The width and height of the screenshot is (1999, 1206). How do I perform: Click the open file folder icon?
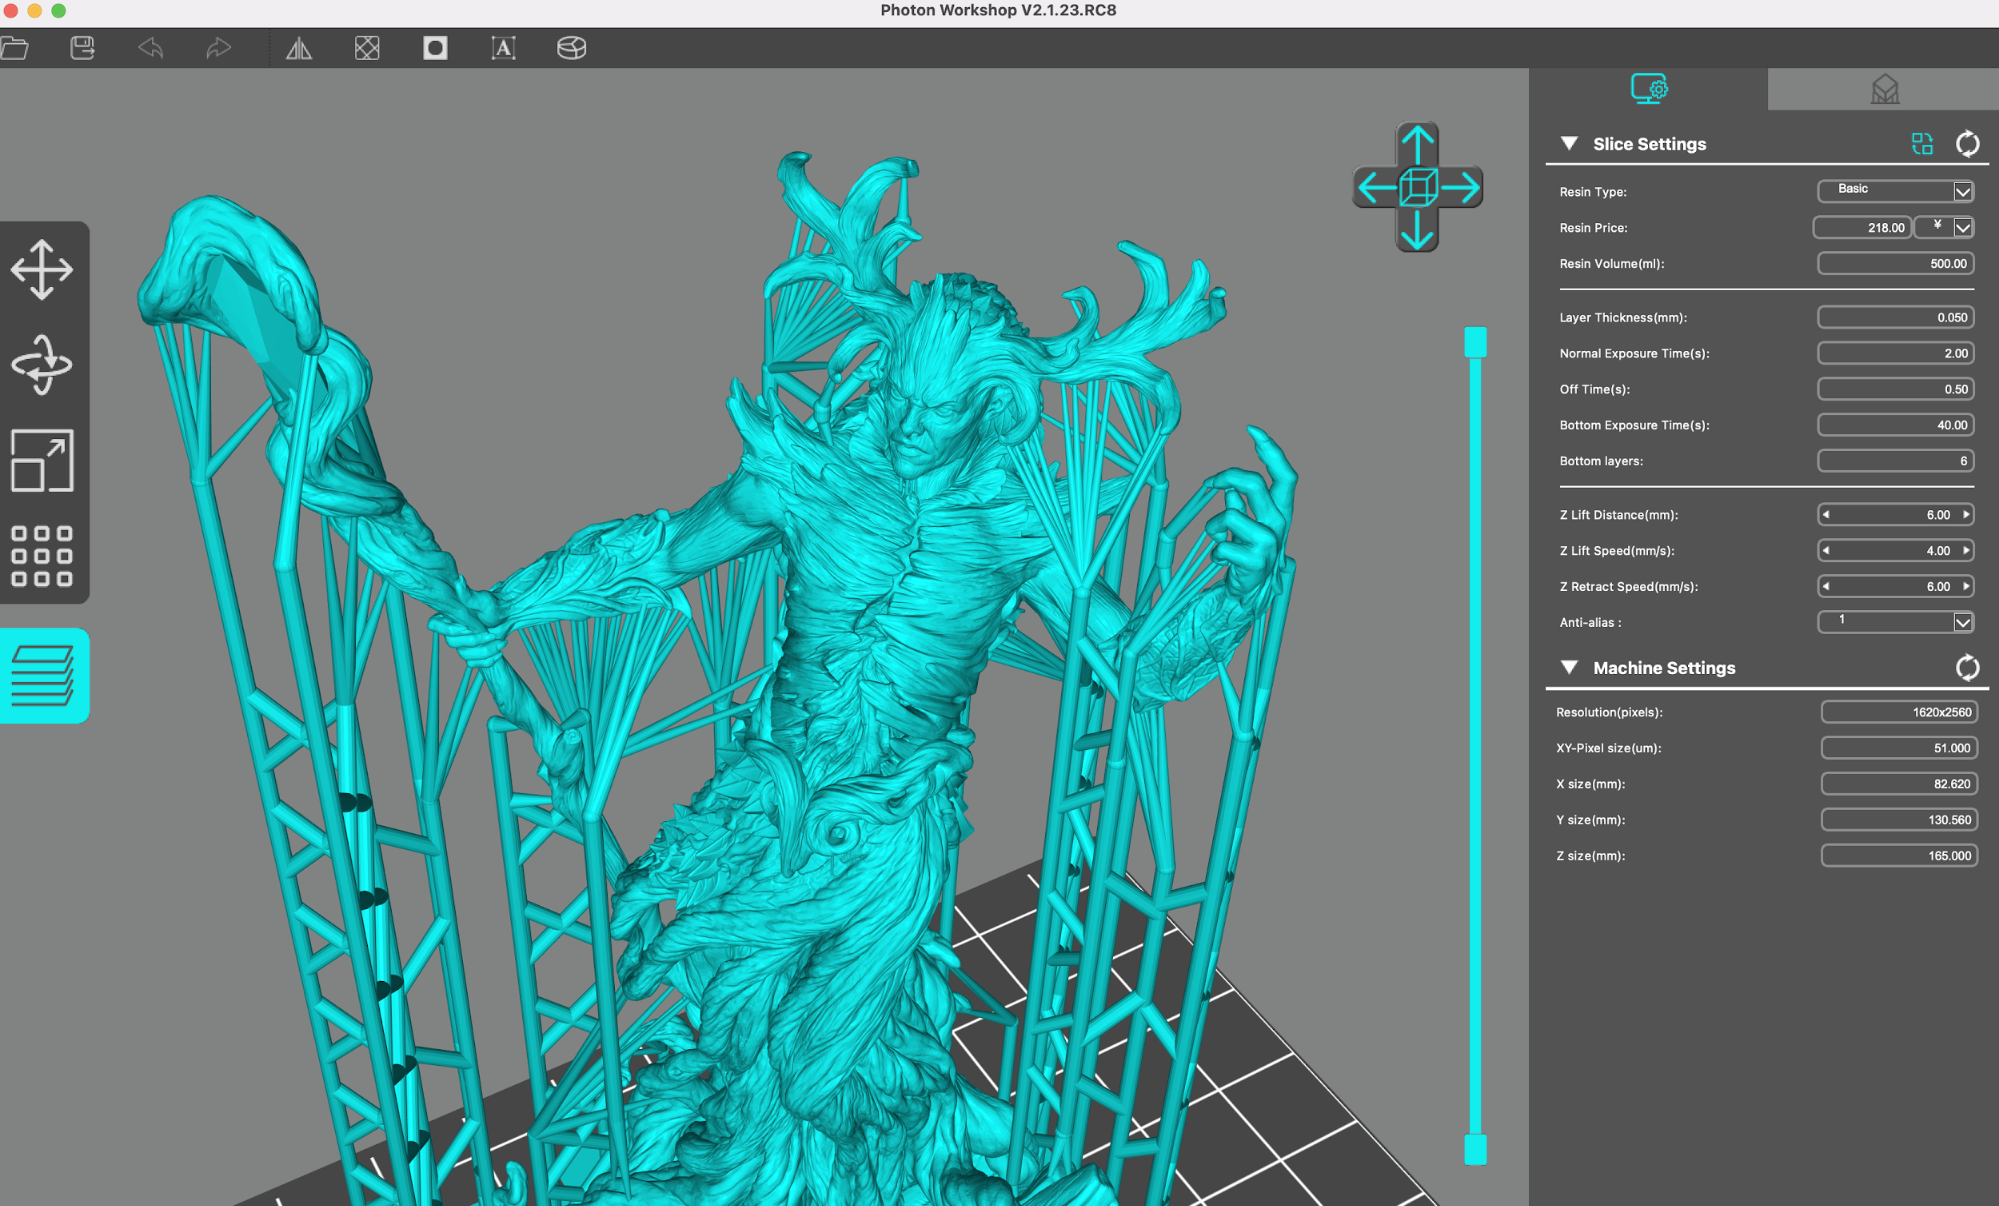pos(15,48)
